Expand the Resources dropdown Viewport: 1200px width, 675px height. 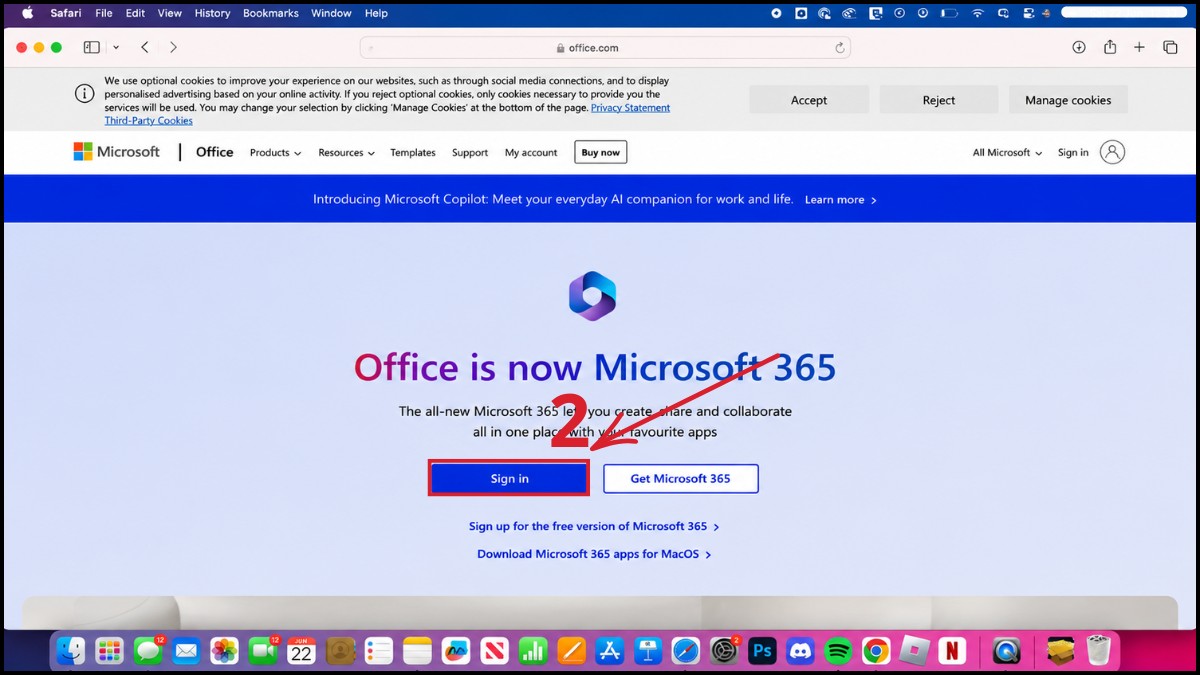(346, 153)
